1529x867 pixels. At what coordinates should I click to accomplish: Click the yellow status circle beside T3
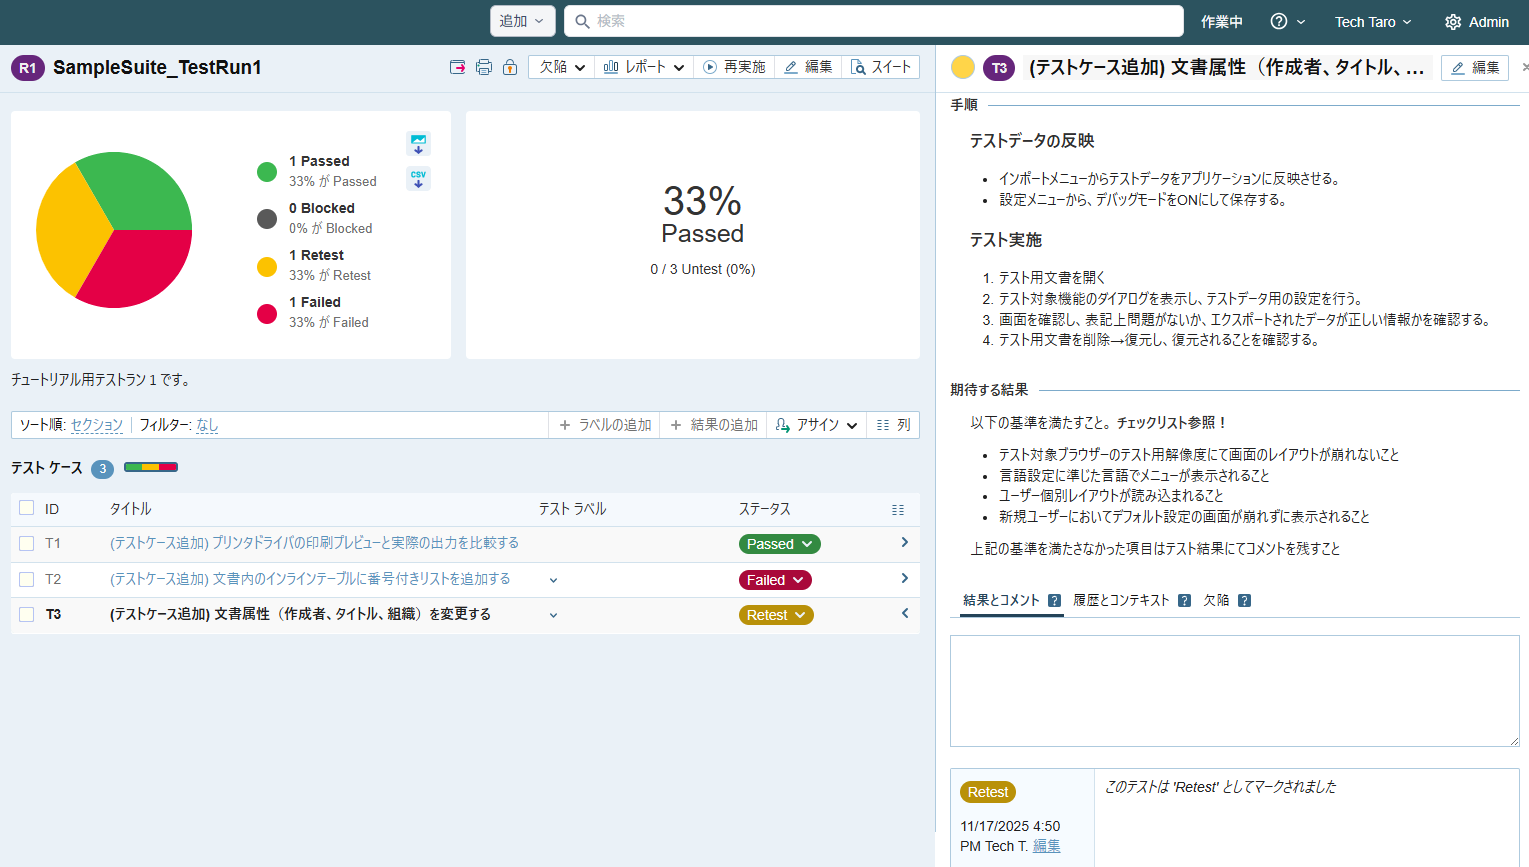pyautogui.click(x=963, y=67)
